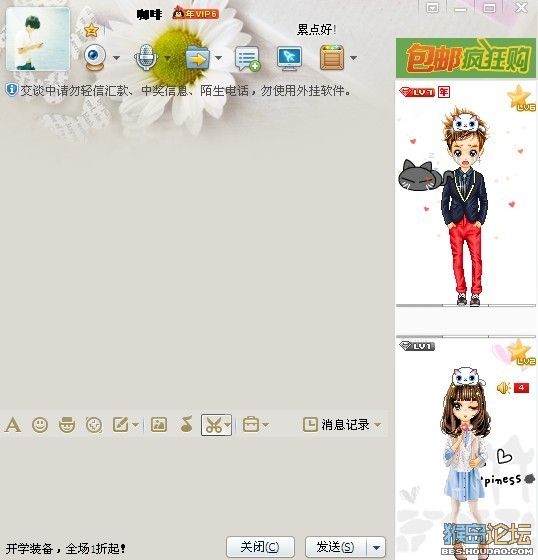Image resolution: width=538 pixels, height=560 pixels.
Task: Click the red 年 annual member badge
Action: (x=444, y=92)
